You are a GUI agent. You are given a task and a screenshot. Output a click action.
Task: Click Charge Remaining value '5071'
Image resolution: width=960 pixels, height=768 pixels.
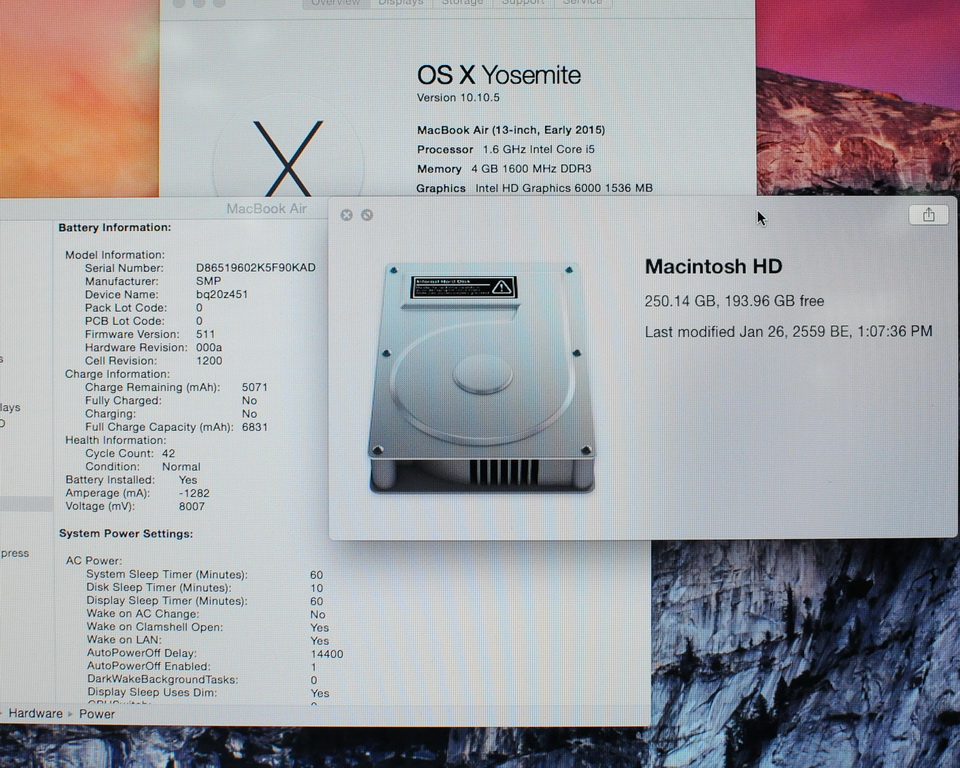point(255,387)
